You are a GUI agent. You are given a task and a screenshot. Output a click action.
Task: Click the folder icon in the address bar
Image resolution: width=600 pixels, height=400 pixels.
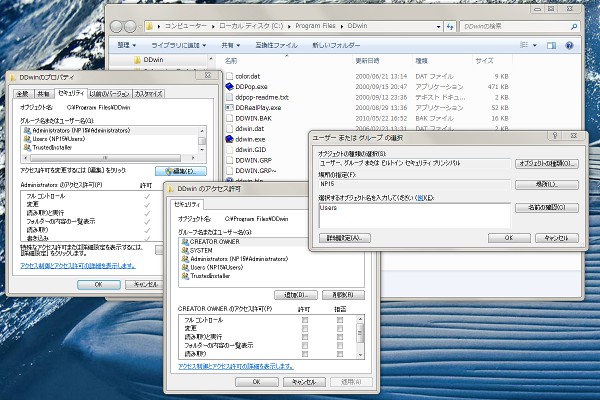pyautogui.click(x=150, y=26)
